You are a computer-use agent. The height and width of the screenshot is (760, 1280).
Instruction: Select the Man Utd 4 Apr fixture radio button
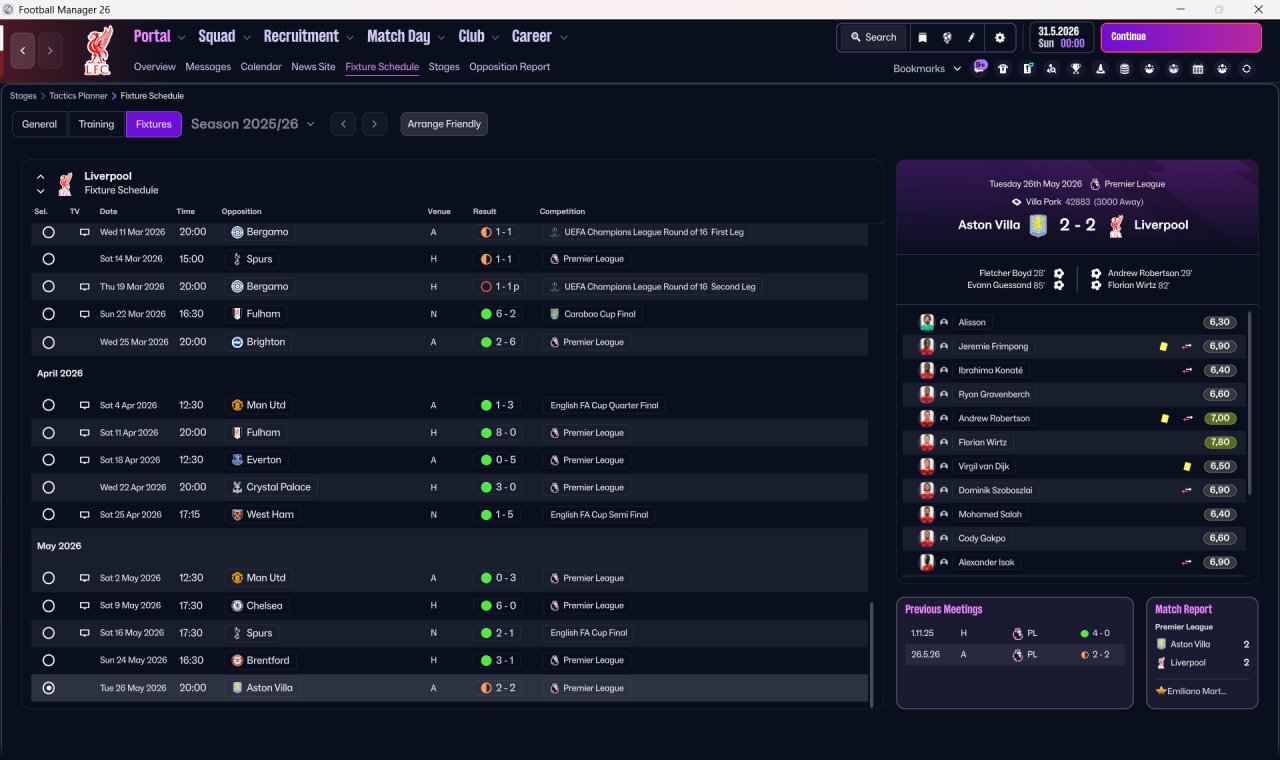coord(48,405)
